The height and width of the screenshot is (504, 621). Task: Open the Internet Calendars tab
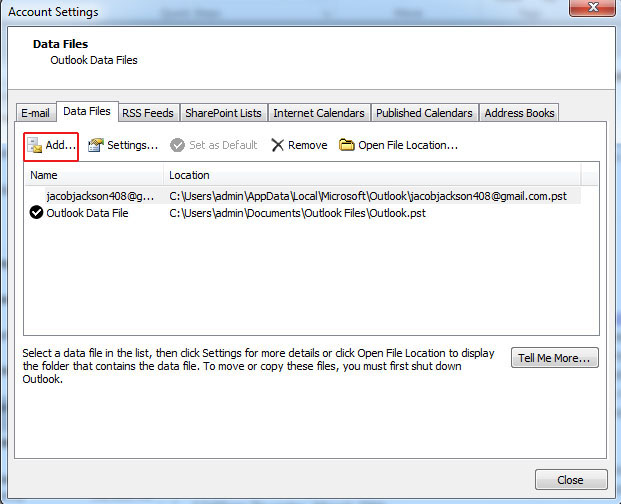click(x=319, y=113)
